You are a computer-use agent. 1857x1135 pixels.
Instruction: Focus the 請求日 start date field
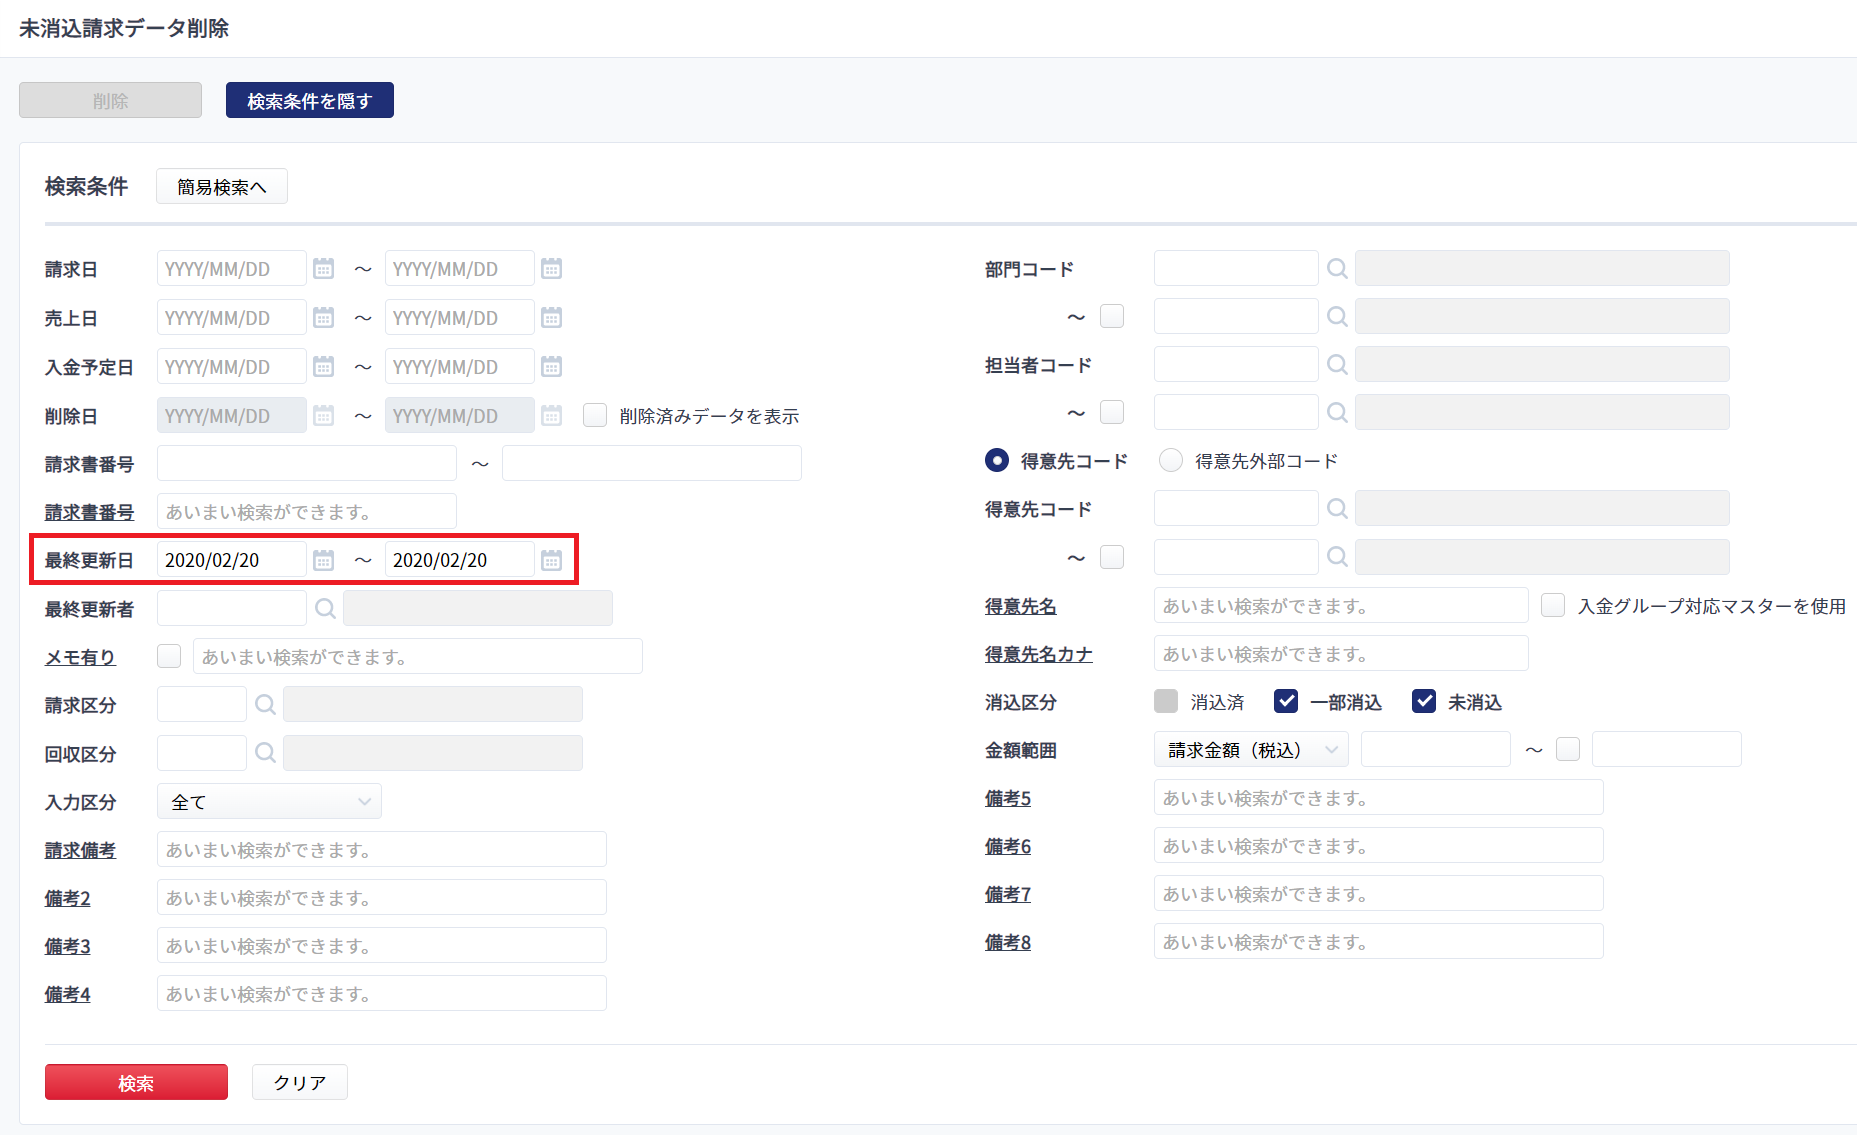coord(232,268)
